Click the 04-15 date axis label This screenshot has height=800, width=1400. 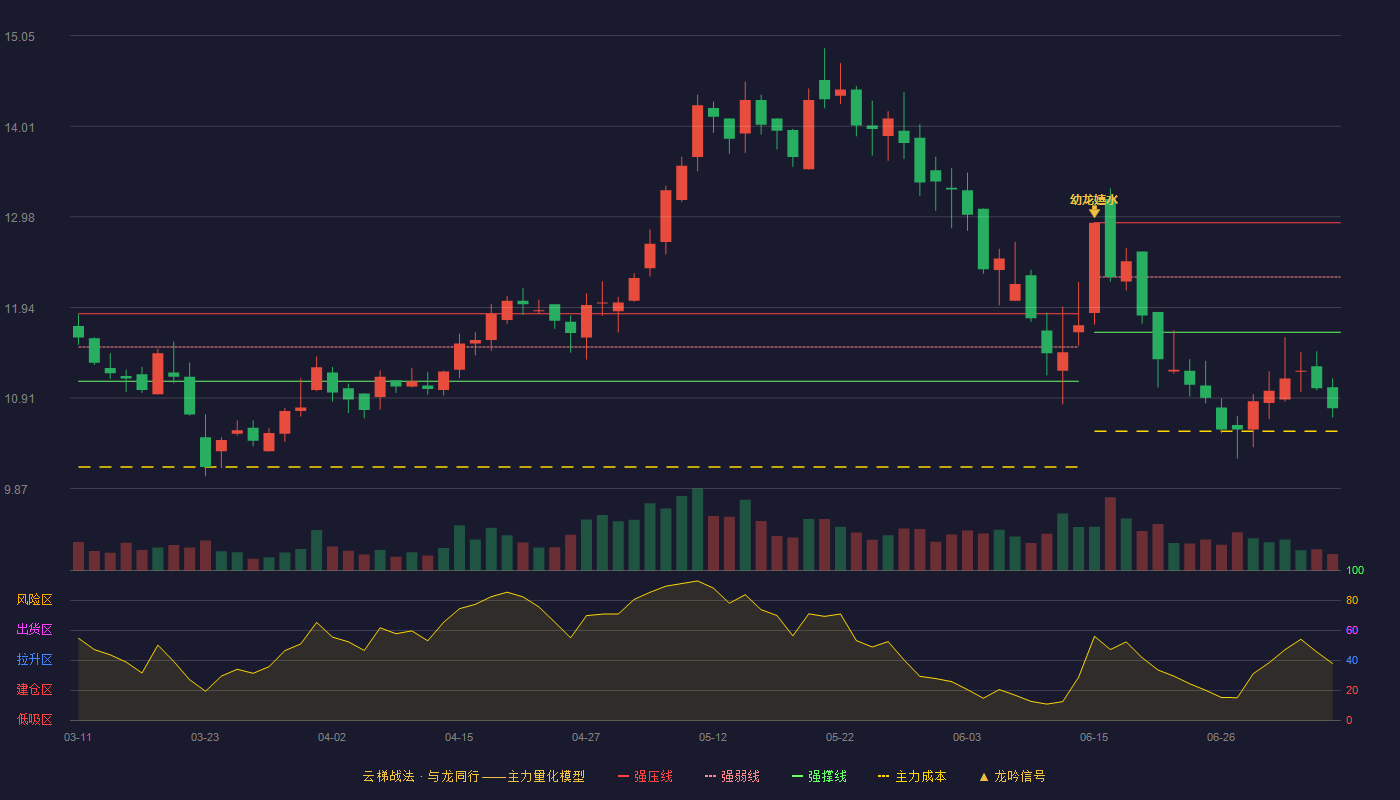click(459, 737)
